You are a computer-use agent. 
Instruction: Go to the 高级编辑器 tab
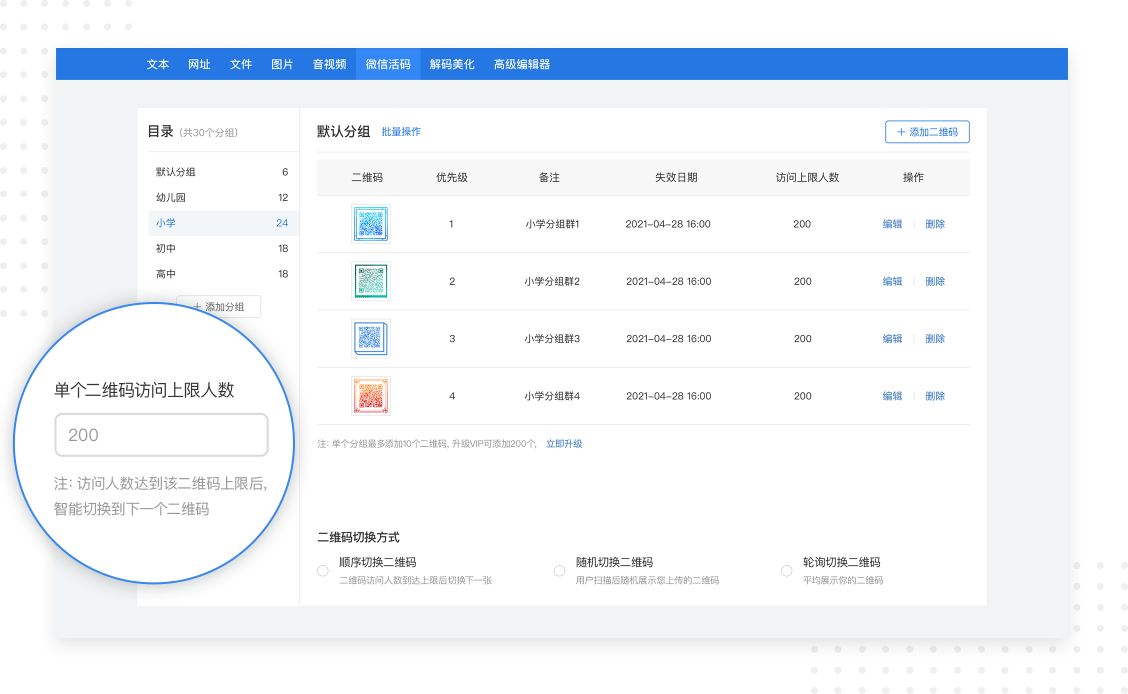point(522,64)
